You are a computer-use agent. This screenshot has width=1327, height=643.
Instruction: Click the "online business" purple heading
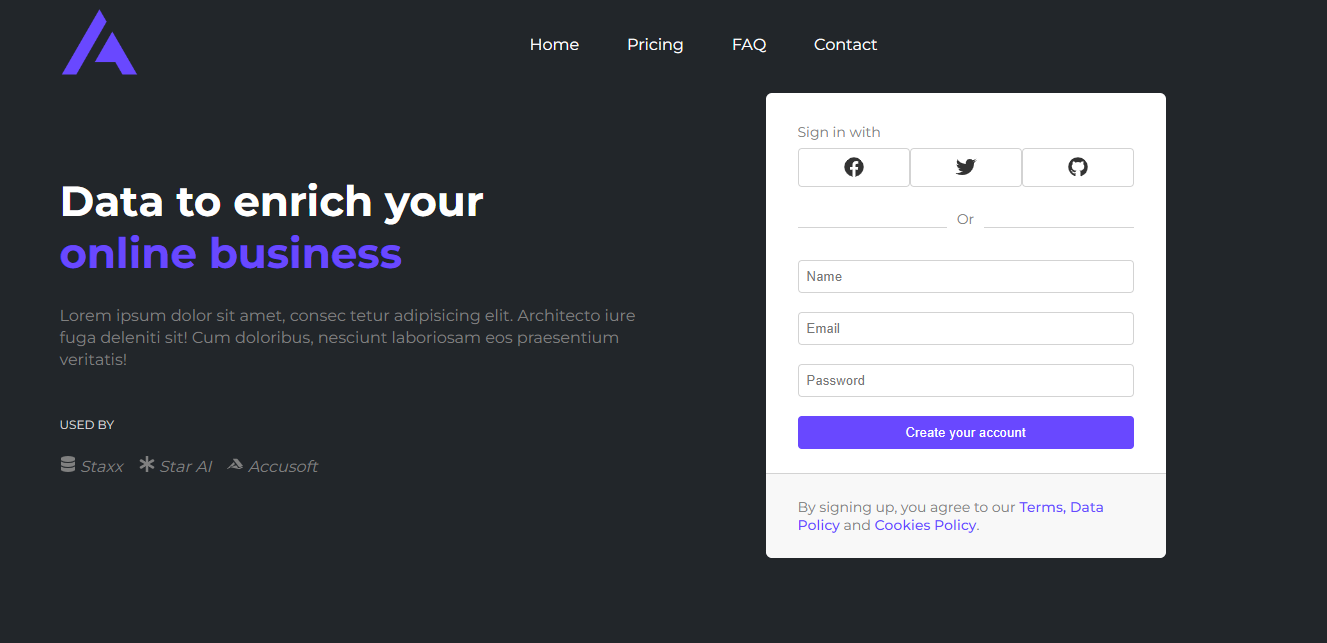tap(231, 253)
